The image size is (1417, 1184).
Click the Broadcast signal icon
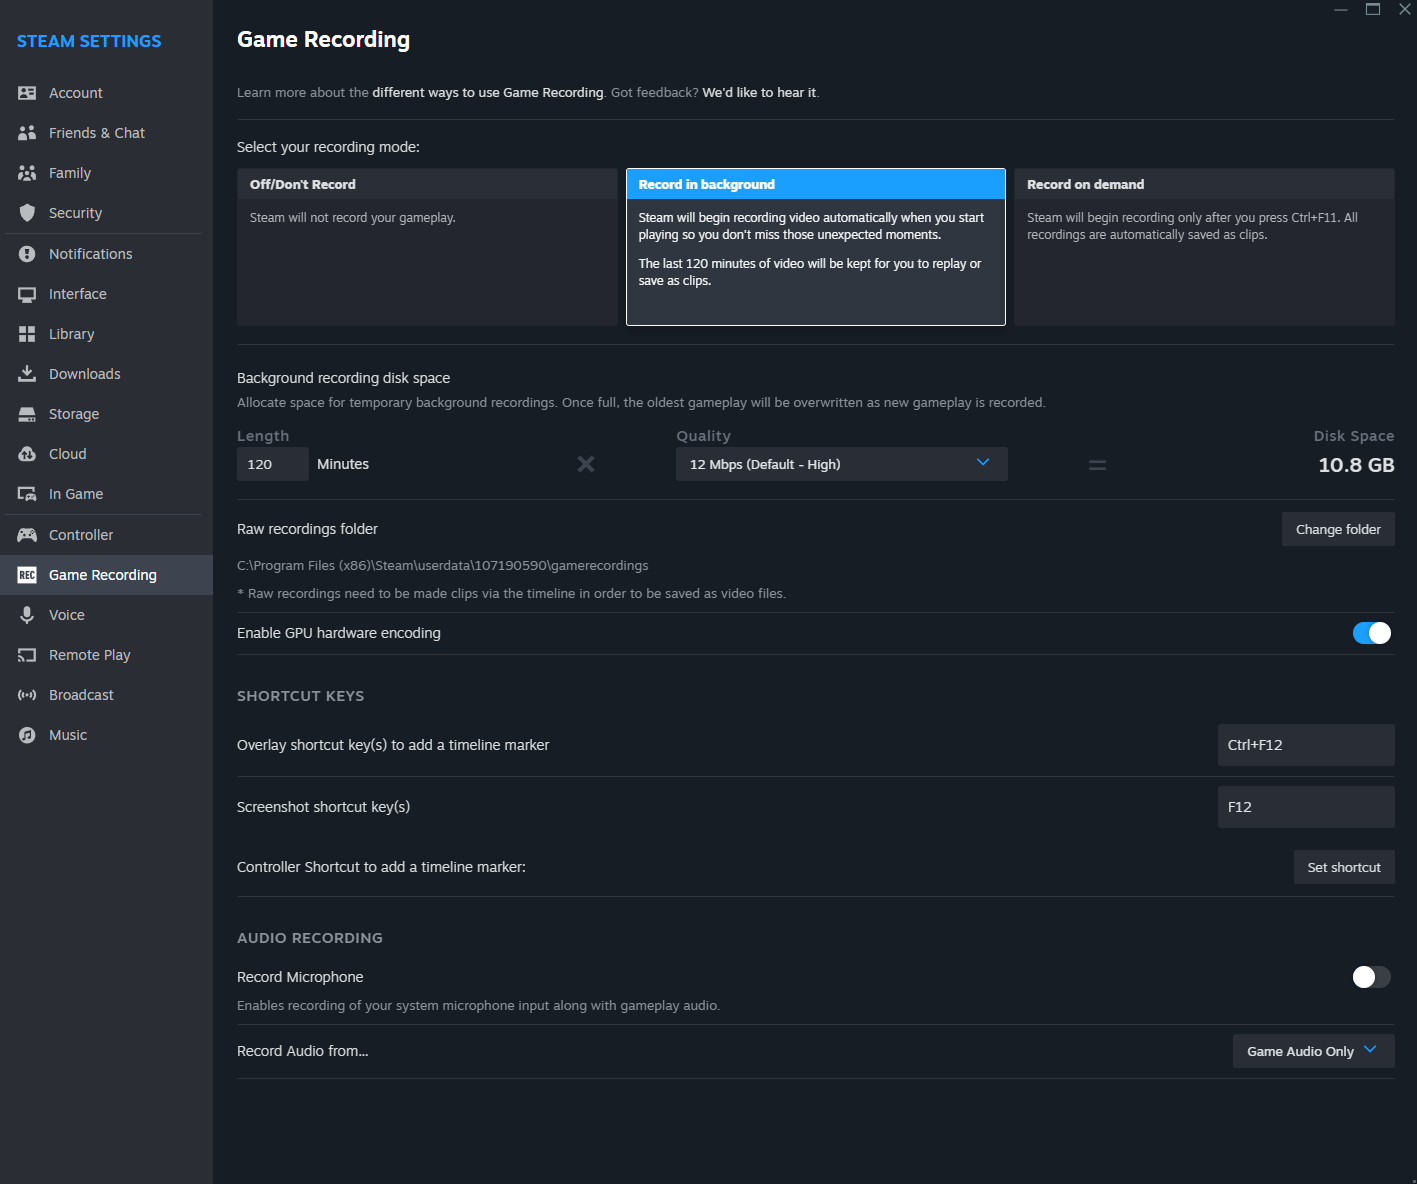coord(27,695)
